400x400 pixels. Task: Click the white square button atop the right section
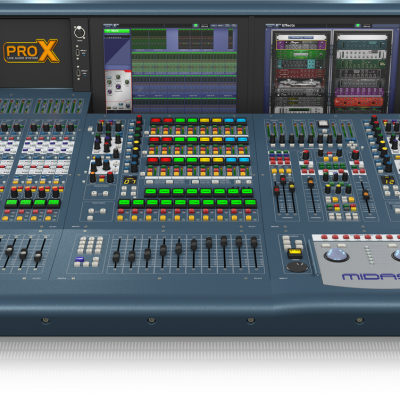click(x=323, y=124)
